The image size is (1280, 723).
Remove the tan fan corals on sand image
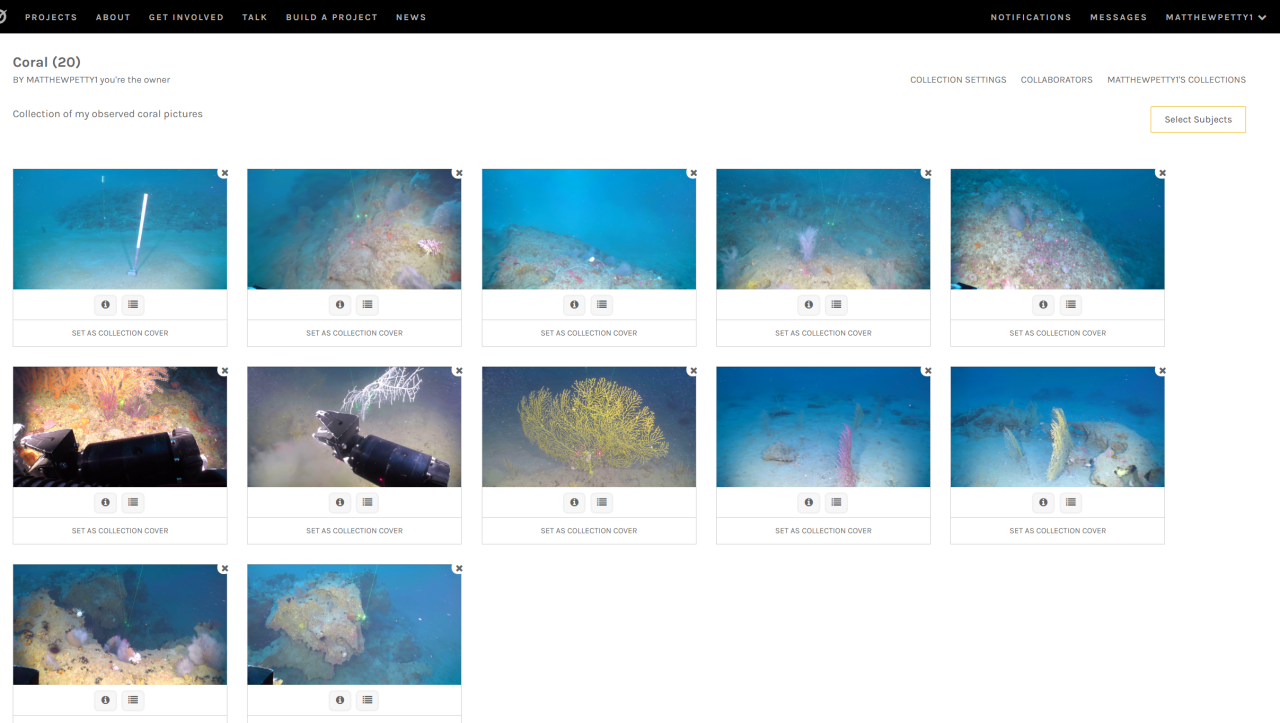click(1162, 371)
